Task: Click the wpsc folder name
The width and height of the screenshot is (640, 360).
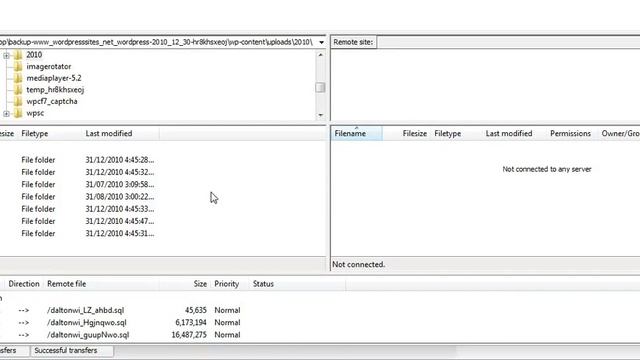Action: click(35, 113)
